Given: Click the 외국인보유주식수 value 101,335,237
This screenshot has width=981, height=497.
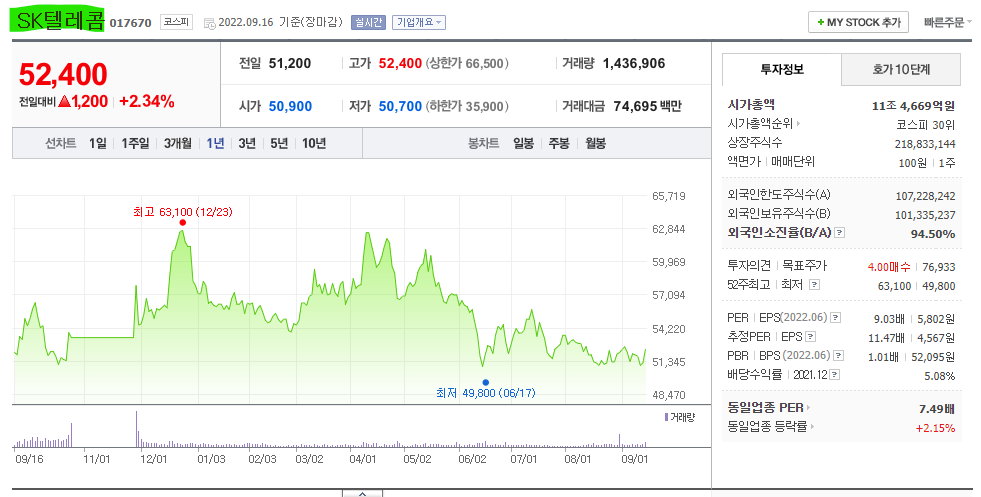Looking at the screenshot, I should [925, 215].
